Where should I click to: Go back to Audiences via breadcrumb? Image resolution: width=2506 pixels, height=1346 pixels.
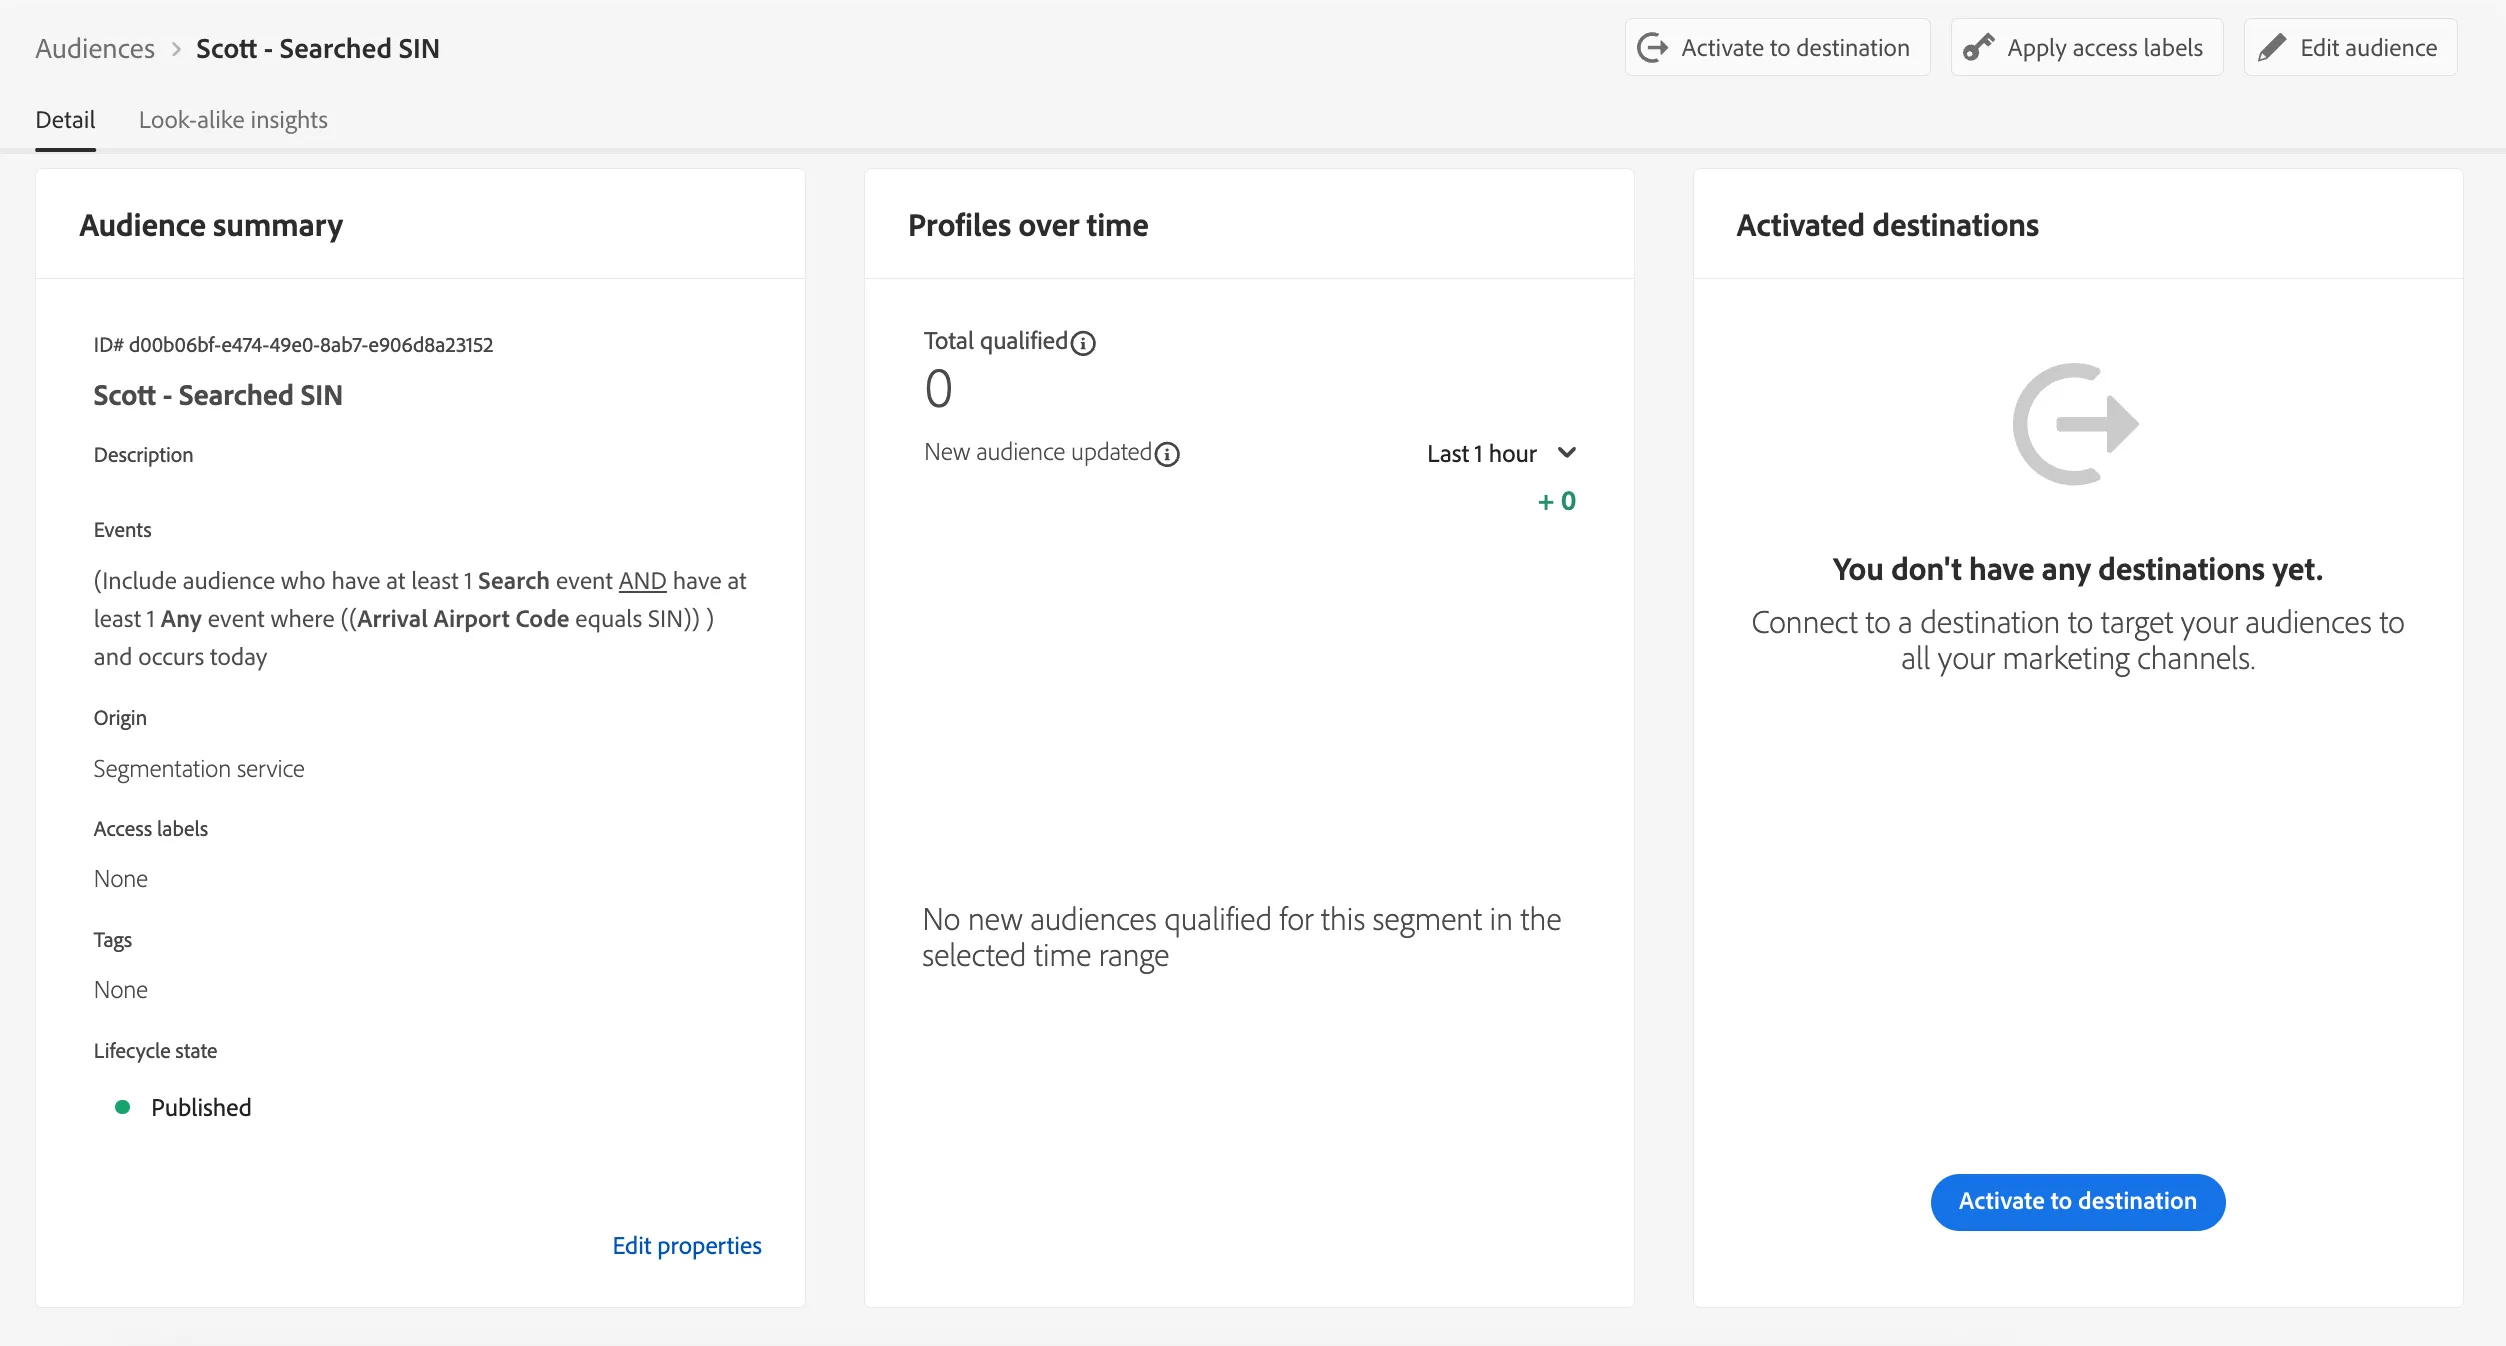95,49
